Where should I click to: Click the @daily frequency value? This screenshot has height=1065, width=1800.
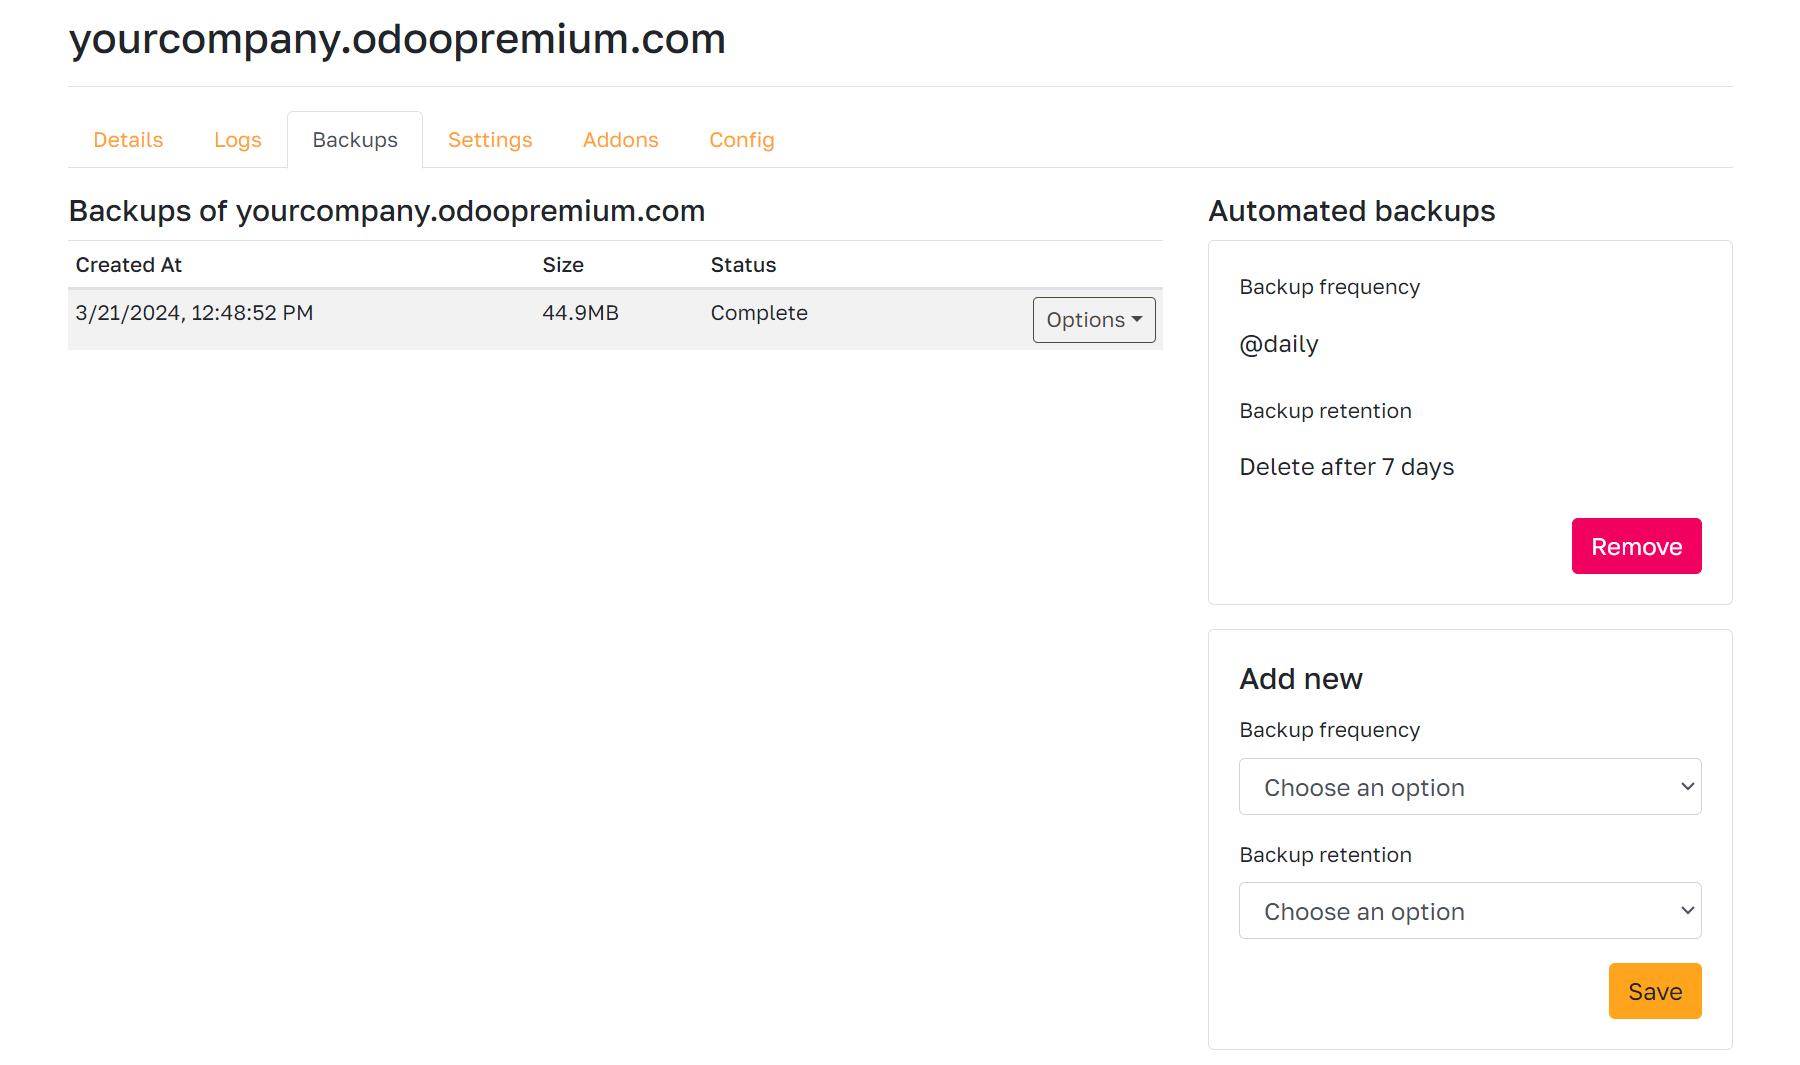pos(1279,344)
